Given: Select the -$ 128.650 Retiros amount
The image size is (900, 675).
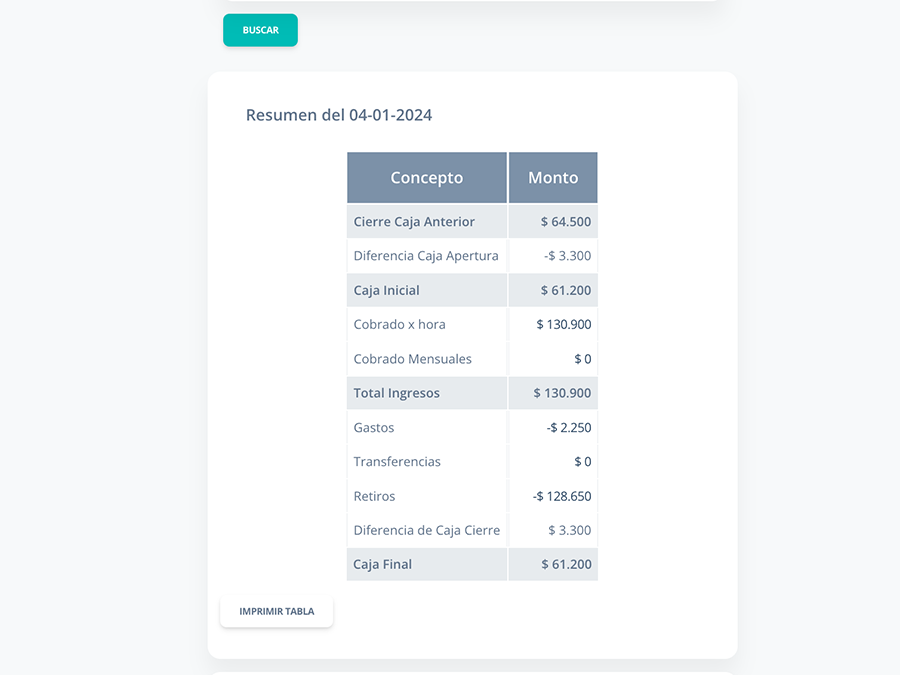Looking at the screenshot, I should [562, 496].
